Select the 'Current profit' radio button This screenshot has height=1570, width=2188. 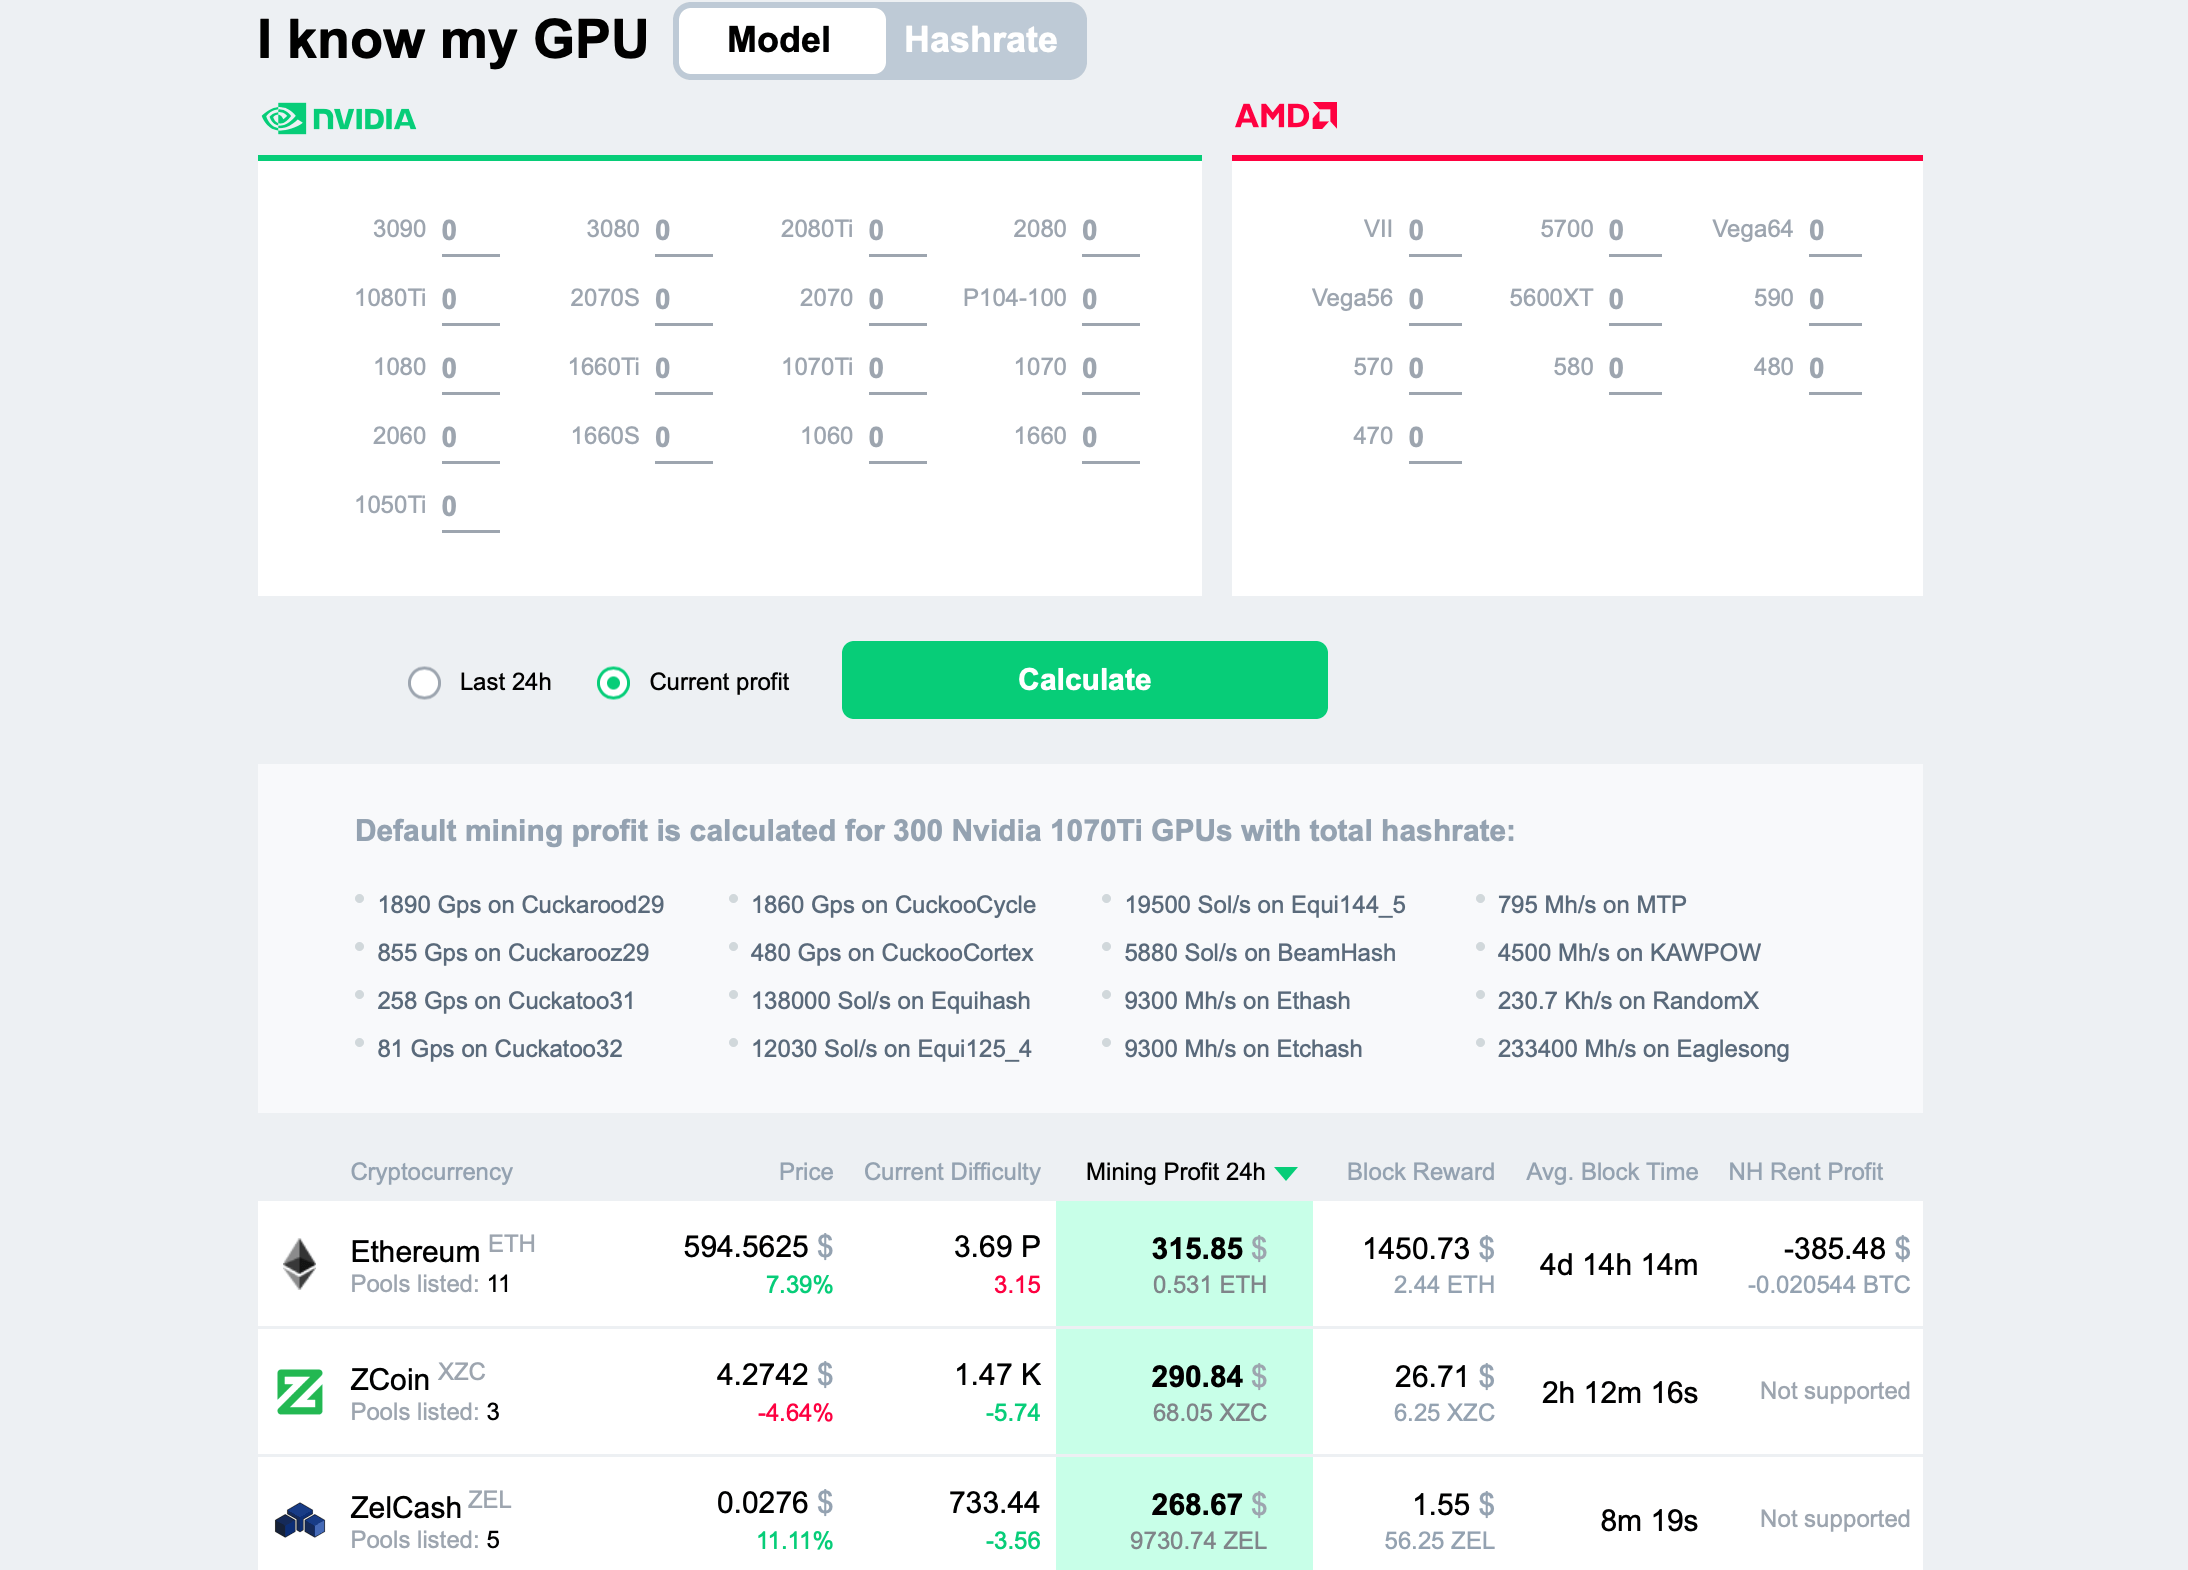pos(615,681)
